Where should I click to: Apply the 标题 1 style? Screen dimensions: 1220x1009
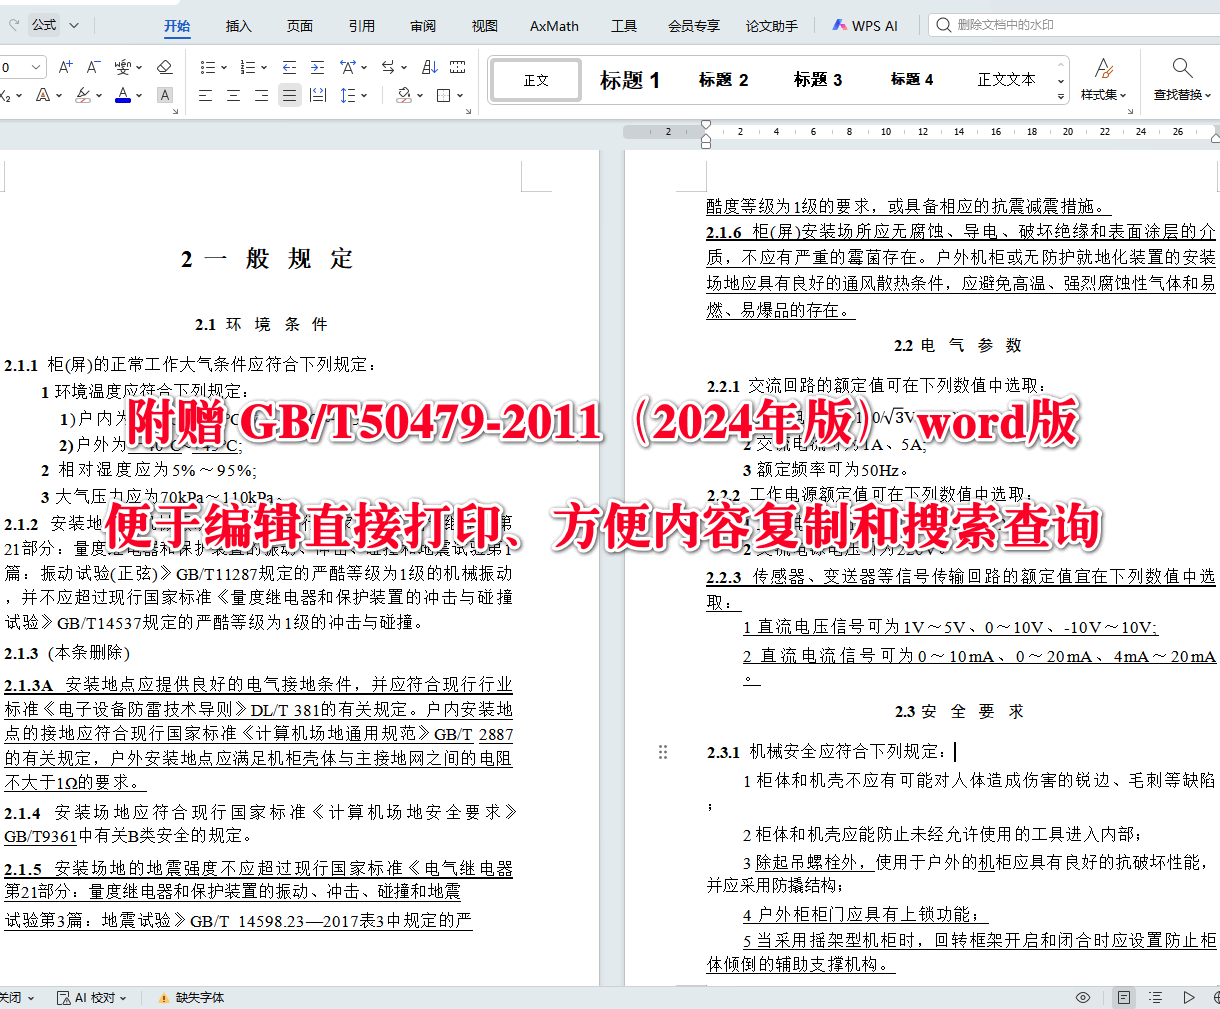tap(629, 80)
